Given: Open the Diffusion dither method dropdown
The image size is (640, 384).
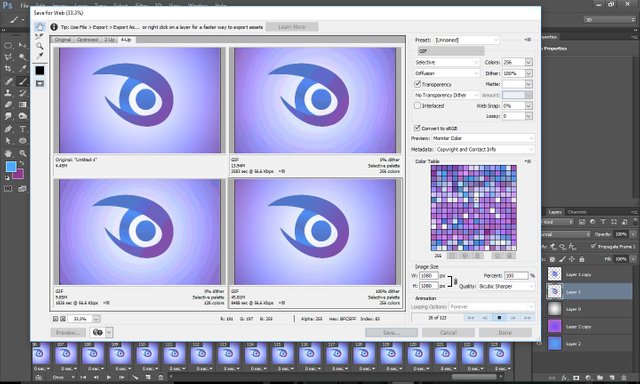Looking at the screenshot, I should (446, 73).
